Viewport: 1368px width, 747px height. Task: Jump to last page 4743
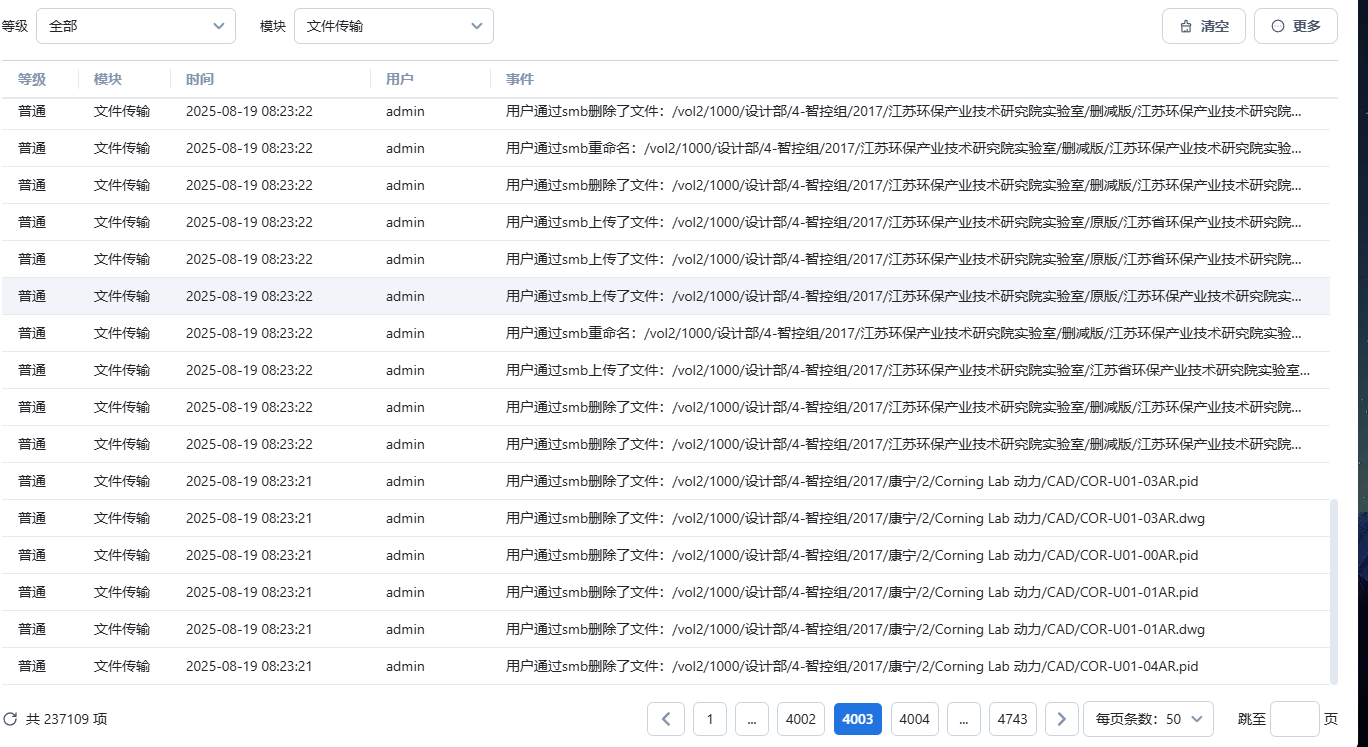1012,719
